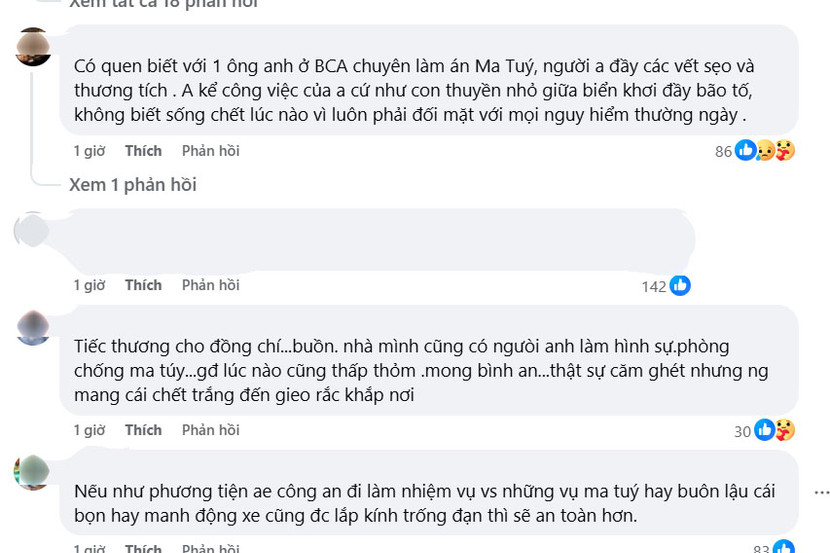830x553 pixels.
Task: Click "1 giờ" timestamp under the blurred comment
Action: (89, 285)
